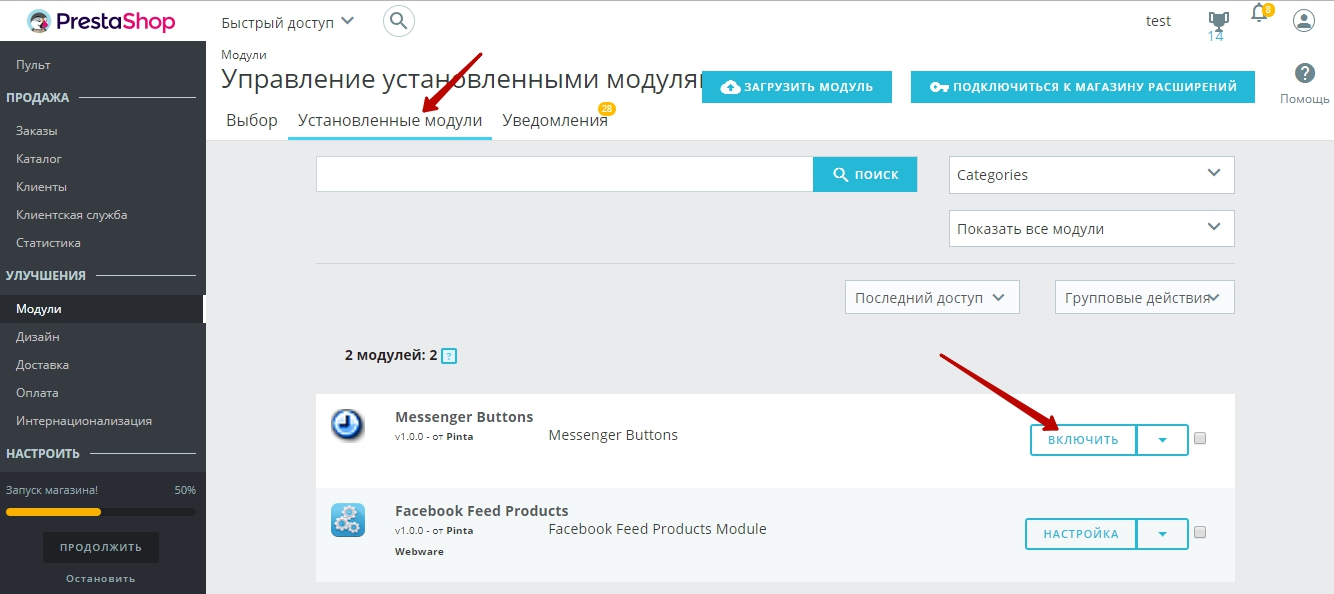
Task: Open the notifications bell icon
Action: pos(1259,14)
